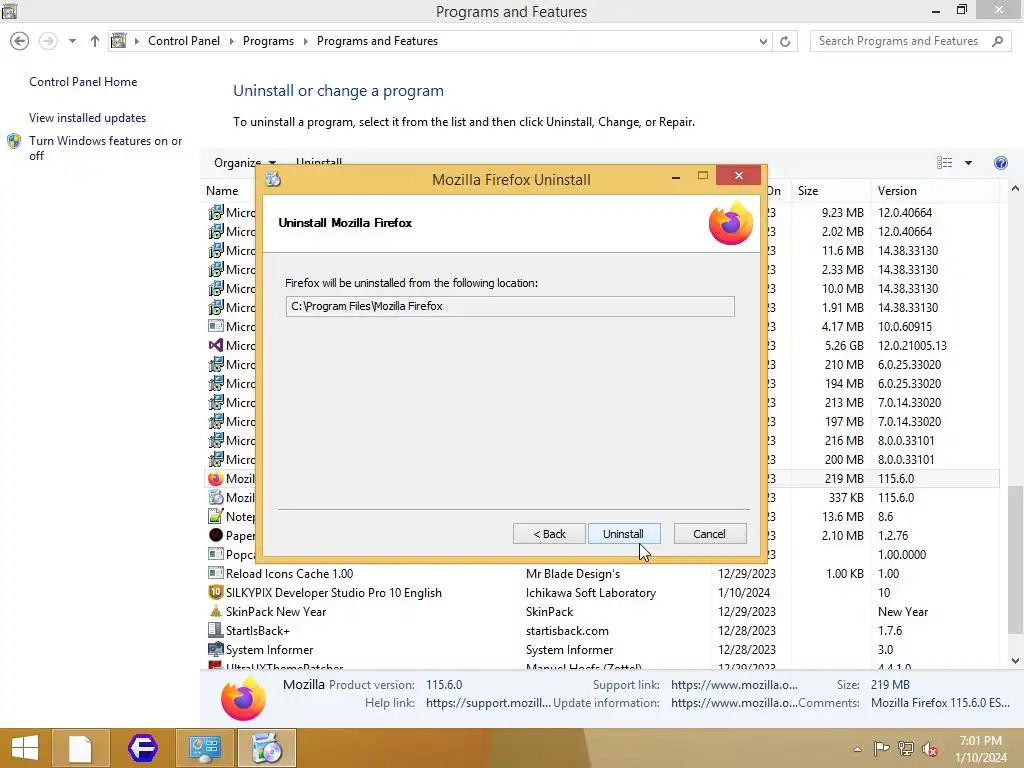1024x768 pixels.
Task: Expand the chevron after Programs breadcrumb
Action: click(305, 41)
